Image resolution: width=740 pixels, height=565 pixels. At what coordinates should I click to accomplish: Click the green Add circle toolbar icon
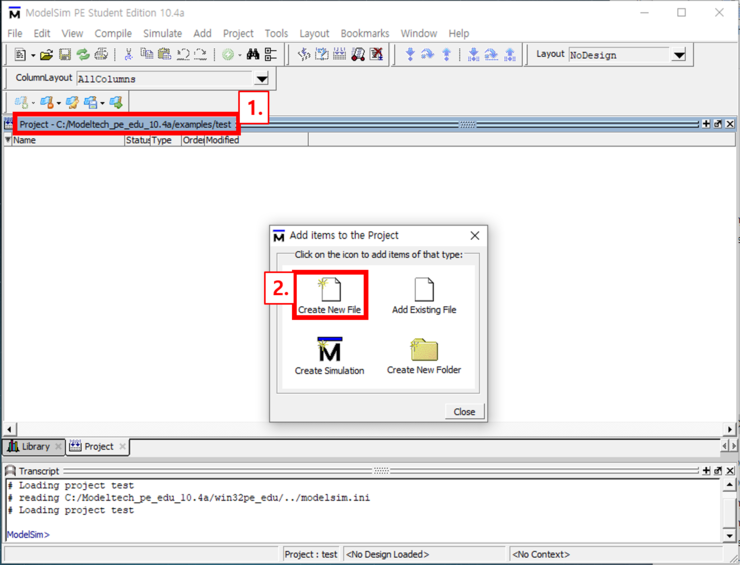point(228,55)
